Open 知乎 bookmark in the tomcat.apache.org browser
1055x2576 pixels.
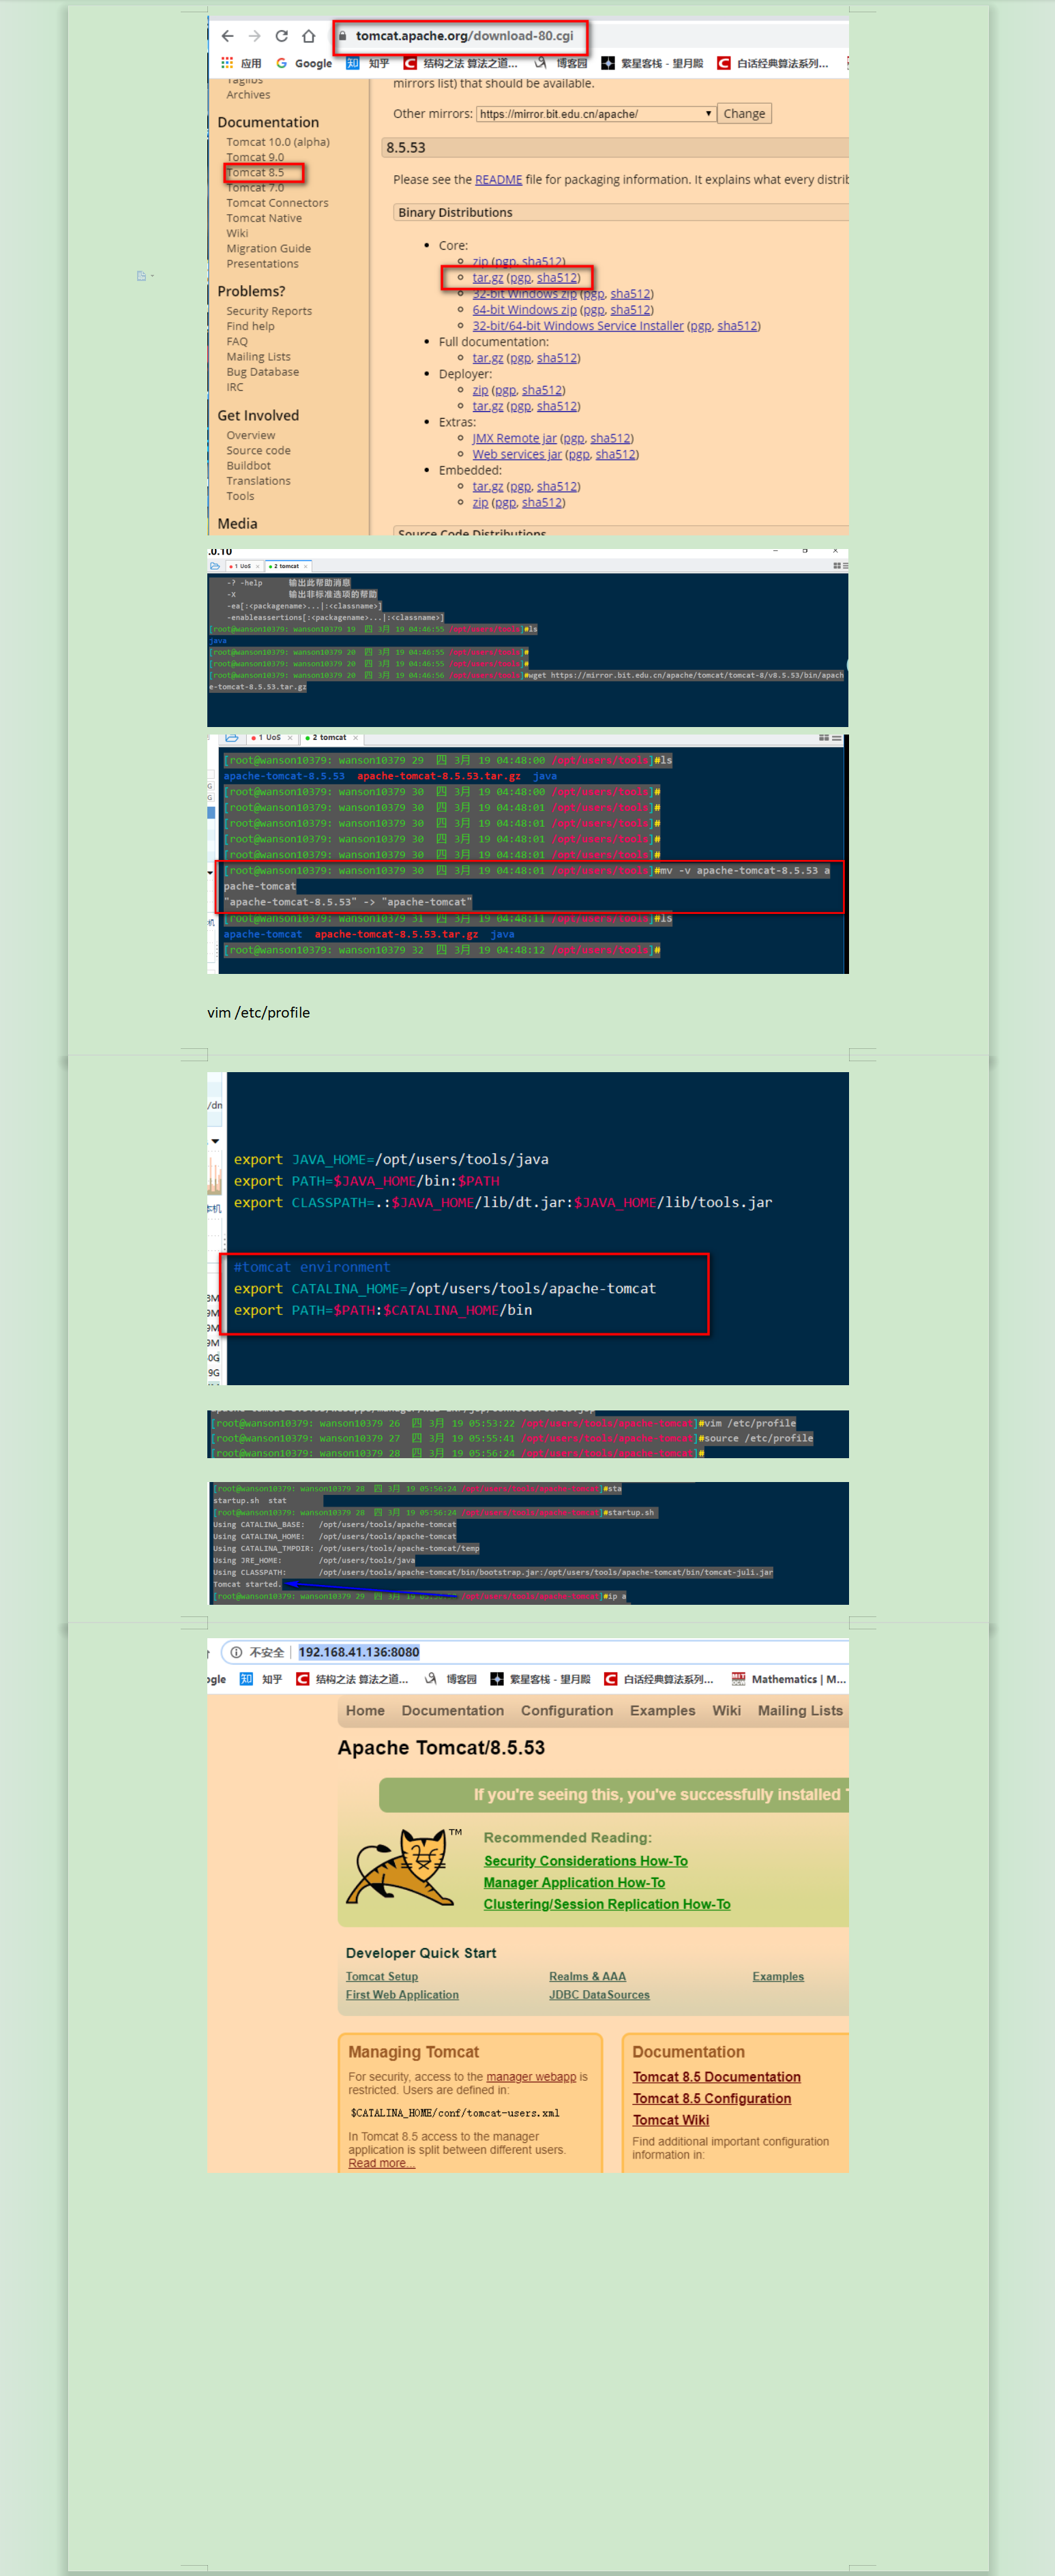tap(367, 63)
